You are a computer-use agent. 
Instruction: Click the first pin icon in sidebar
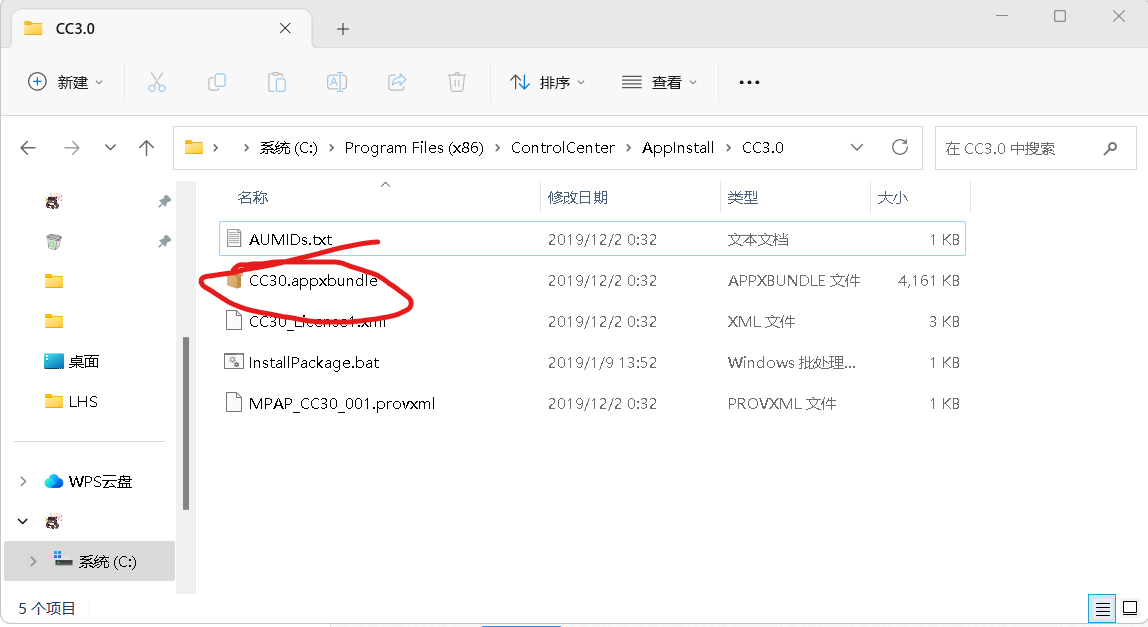pyautogui.click(x=165, y=201)
